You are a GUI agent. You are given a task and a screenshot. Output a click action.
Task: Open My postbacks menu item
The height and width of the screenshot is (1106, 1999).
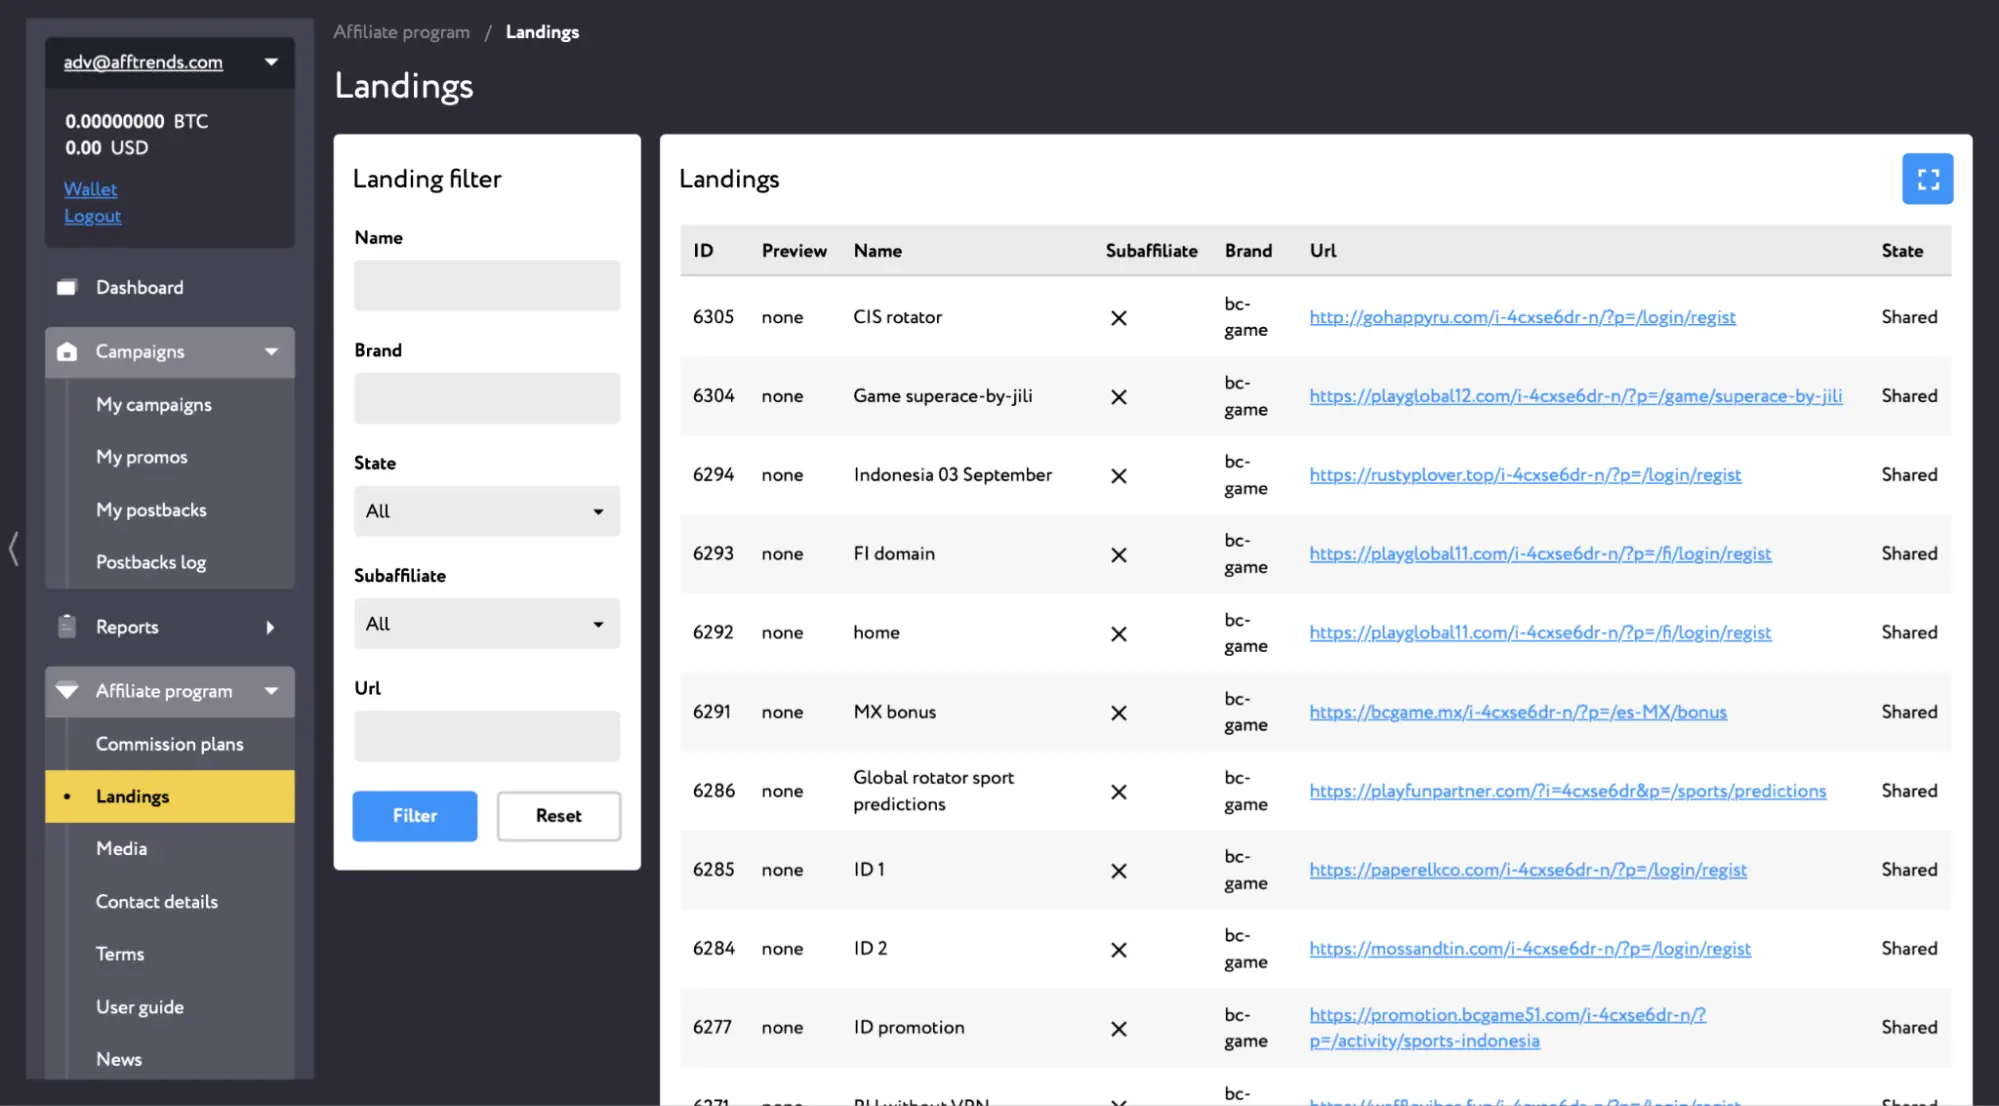tap(151, 510)
